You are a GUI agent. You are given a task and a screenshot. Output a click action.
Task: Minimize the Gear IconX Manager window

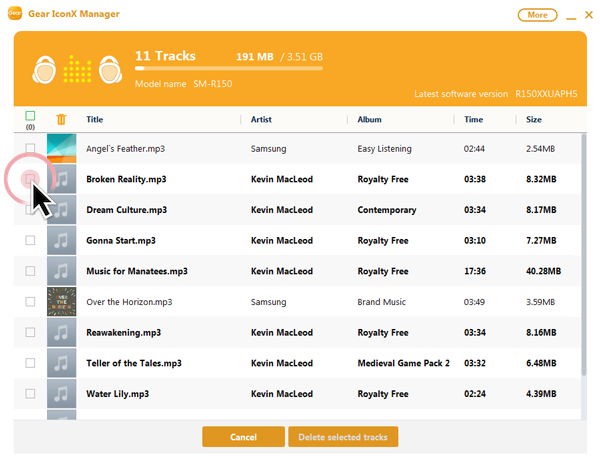pyautogui.click(x=571, y=18)
